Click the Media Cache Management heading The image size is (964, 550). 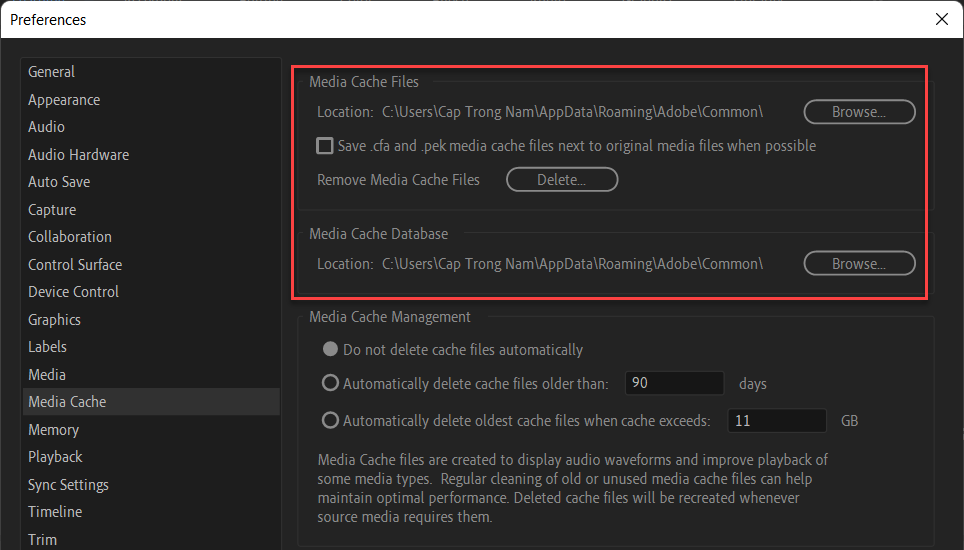pyautogui.click(x=390, y=317)
